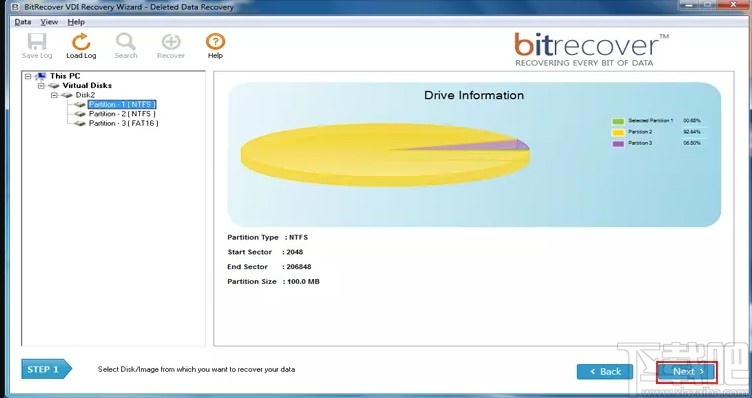Click the Partition Size 100.0 MB value
This screenshot has width=752, height=398.
303,281
